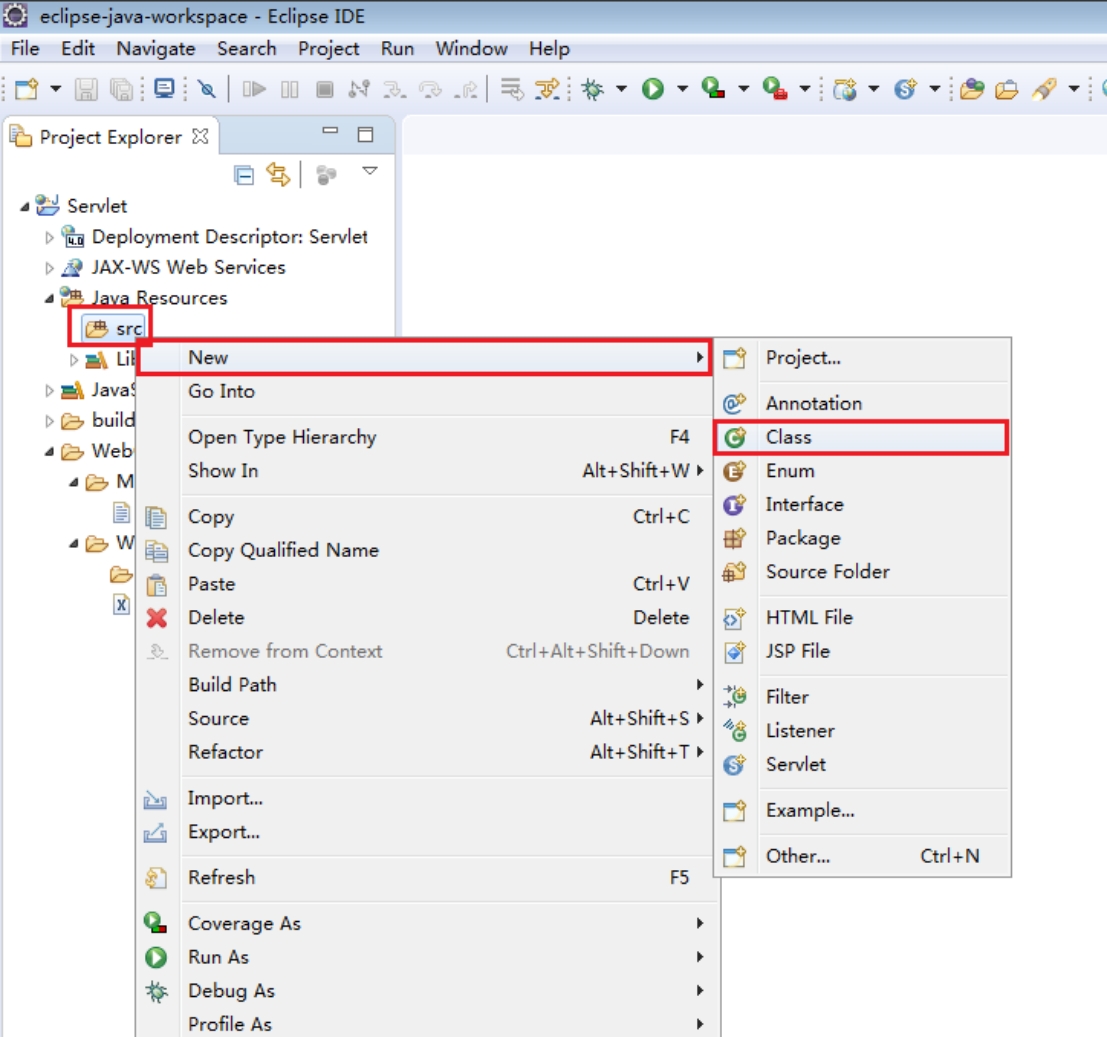
Task: Collapse the Java Resources node
Action: pos(49,299)
